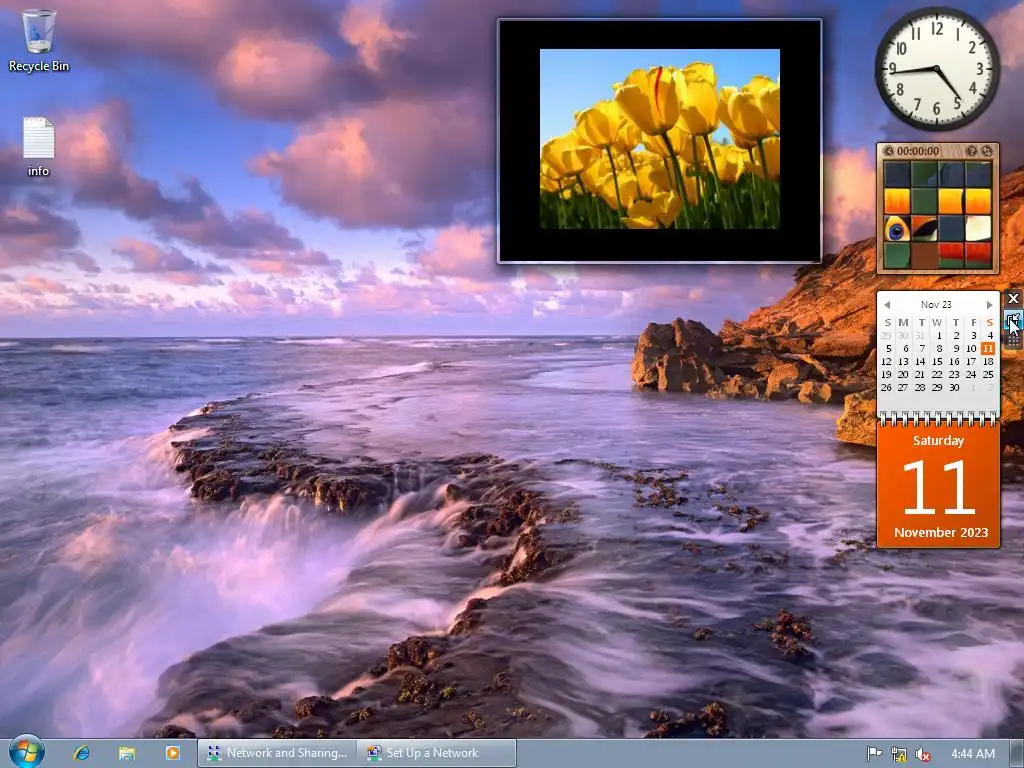Select date 22 in calendar gadget

coord(936,375)
